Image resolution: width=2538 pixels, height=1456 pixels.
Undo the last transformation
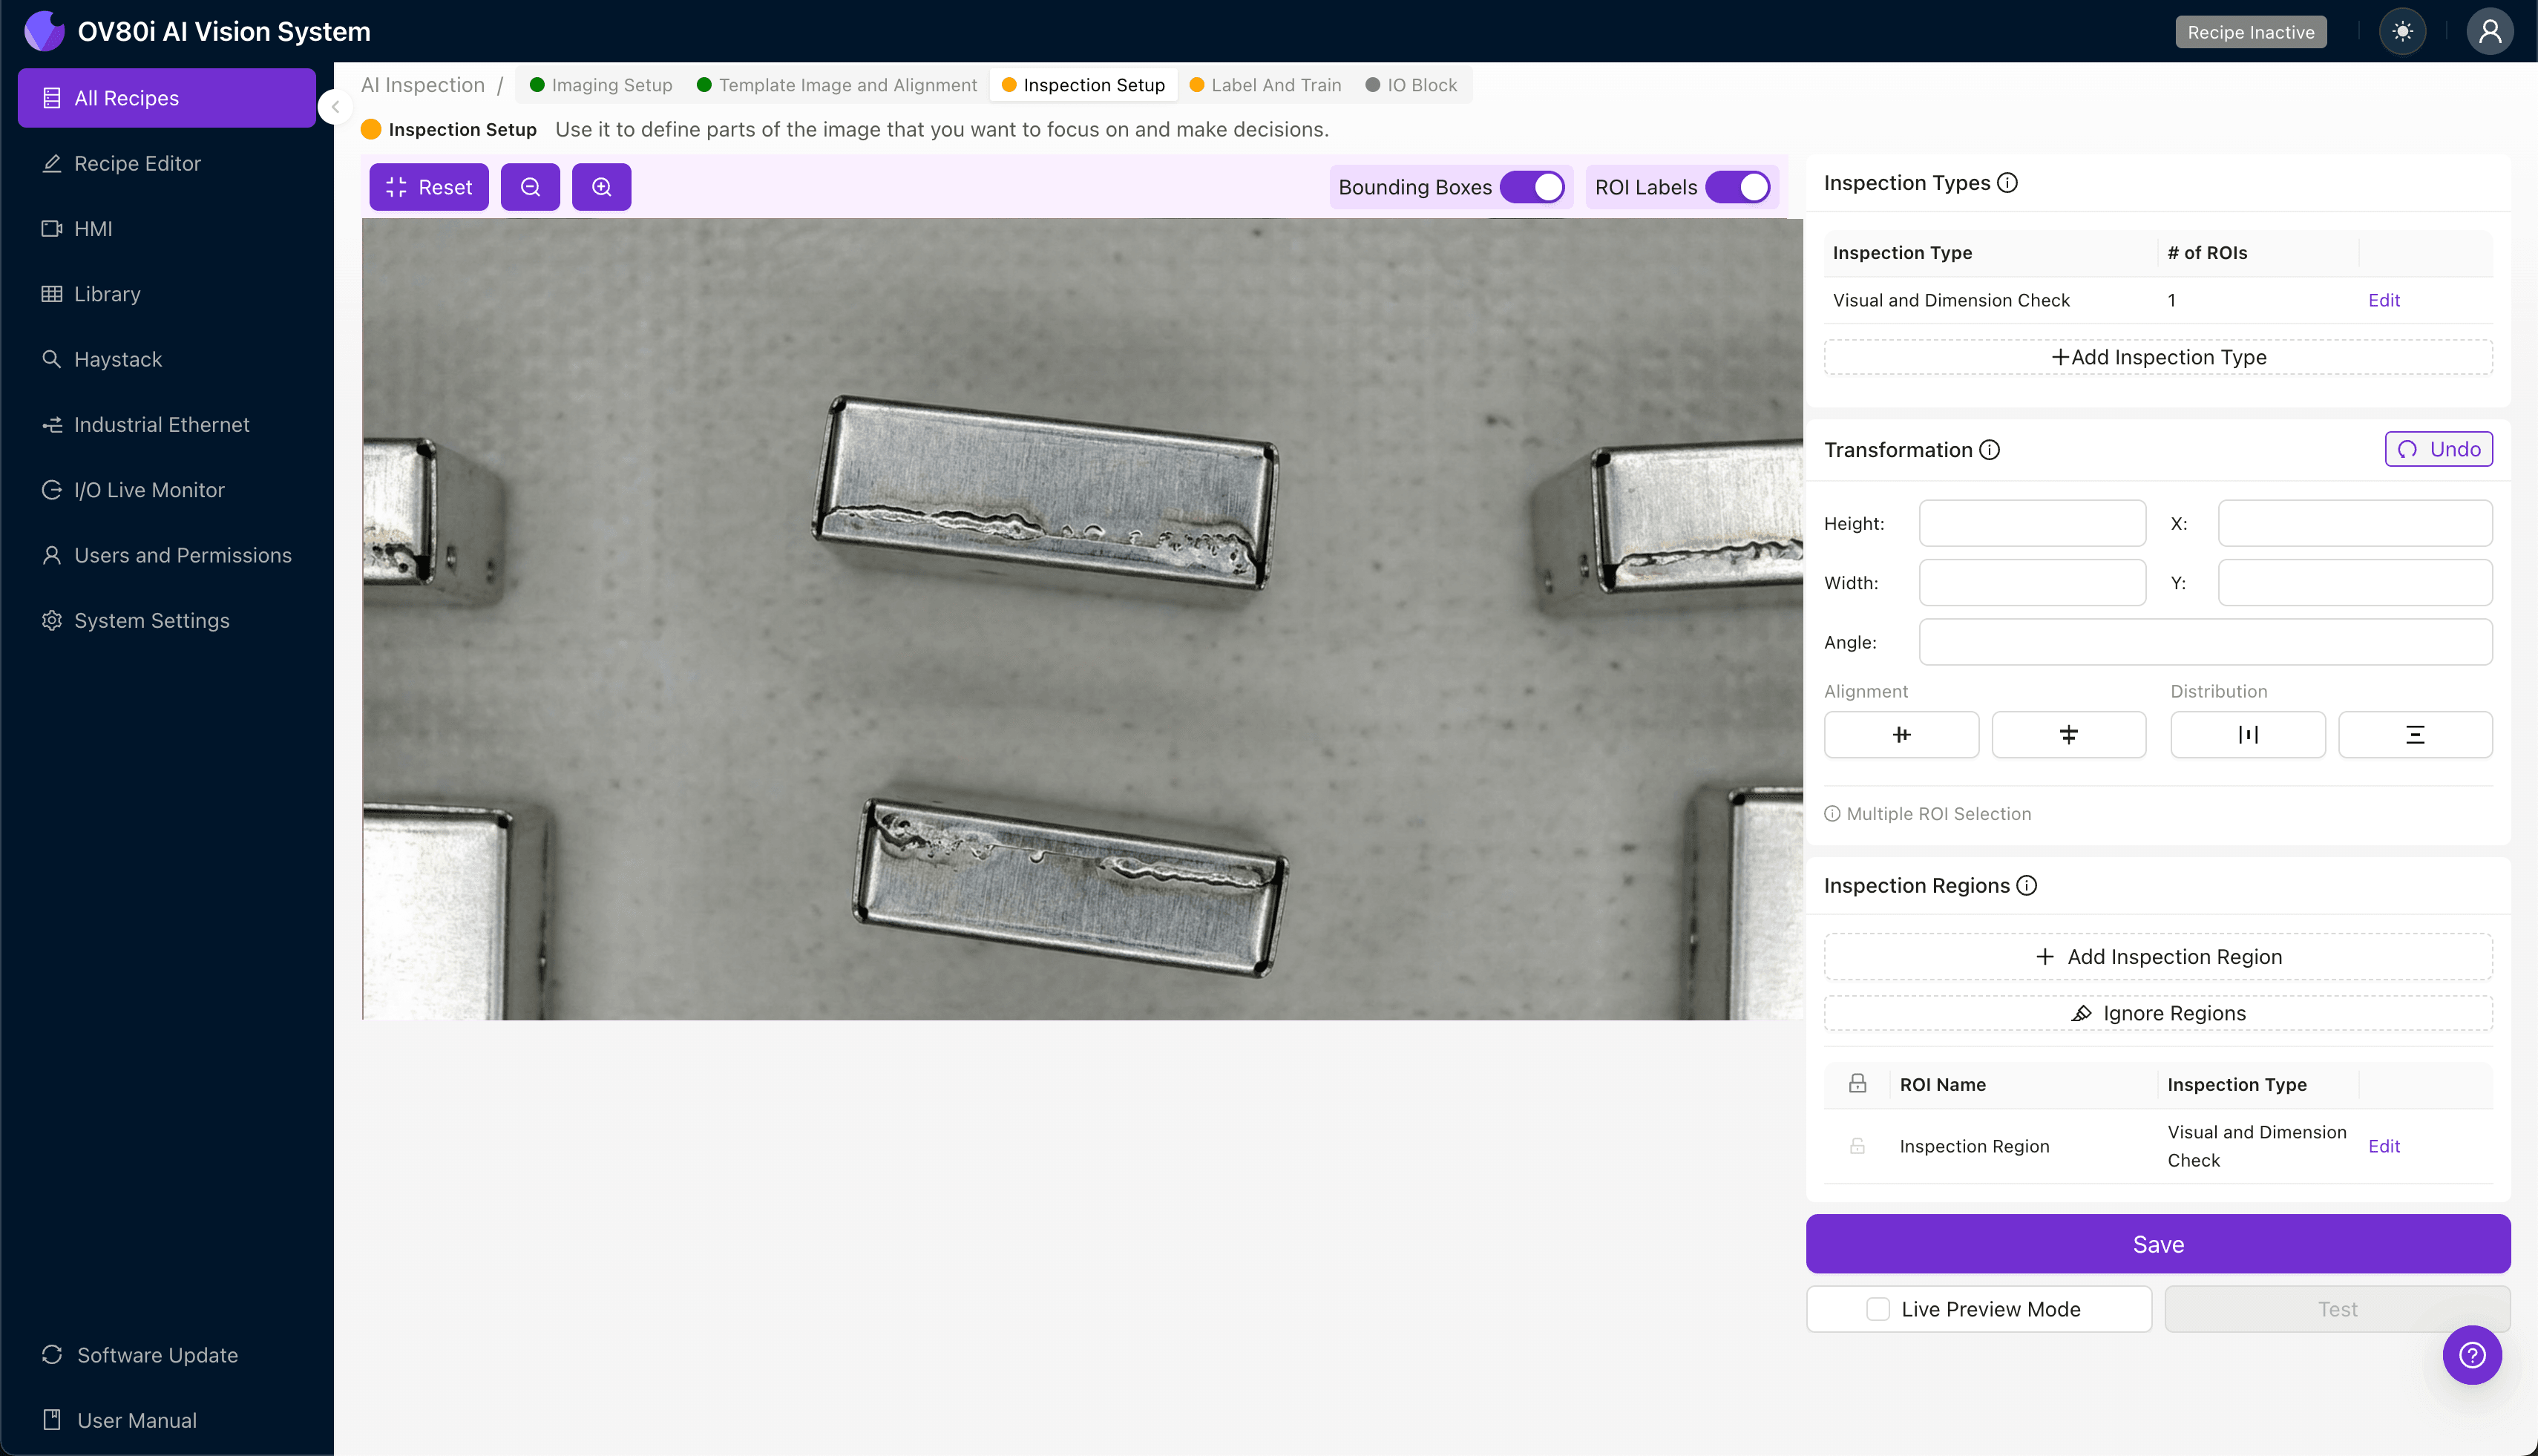[2438, 449]
